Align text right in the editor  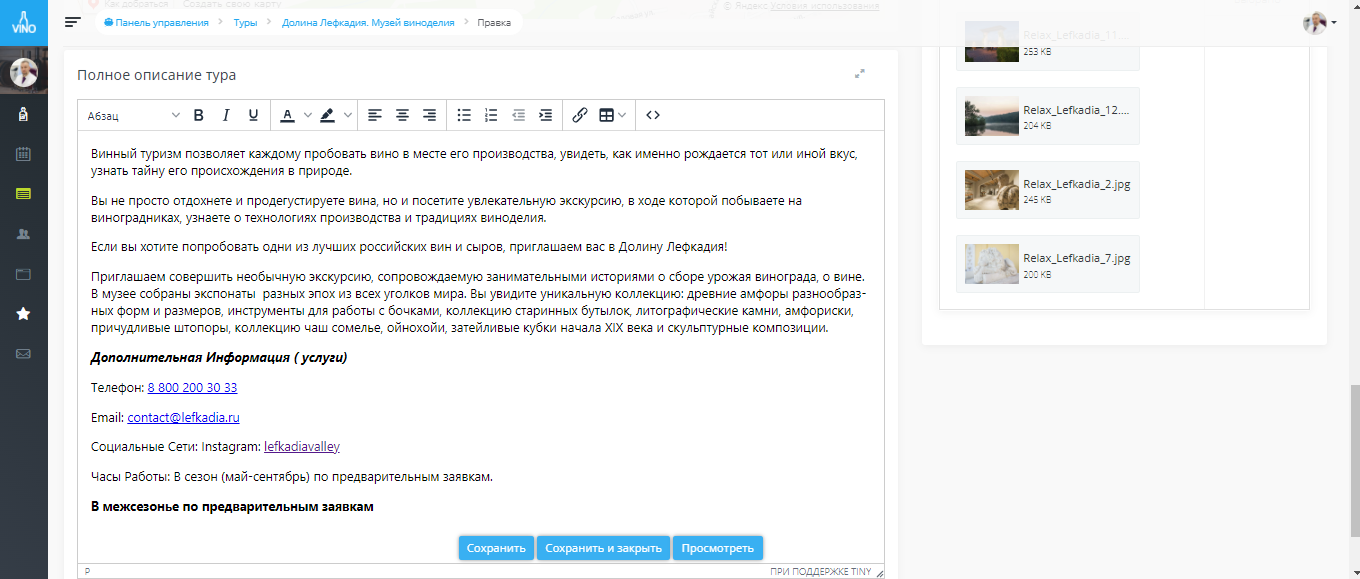tap(429, 115)
